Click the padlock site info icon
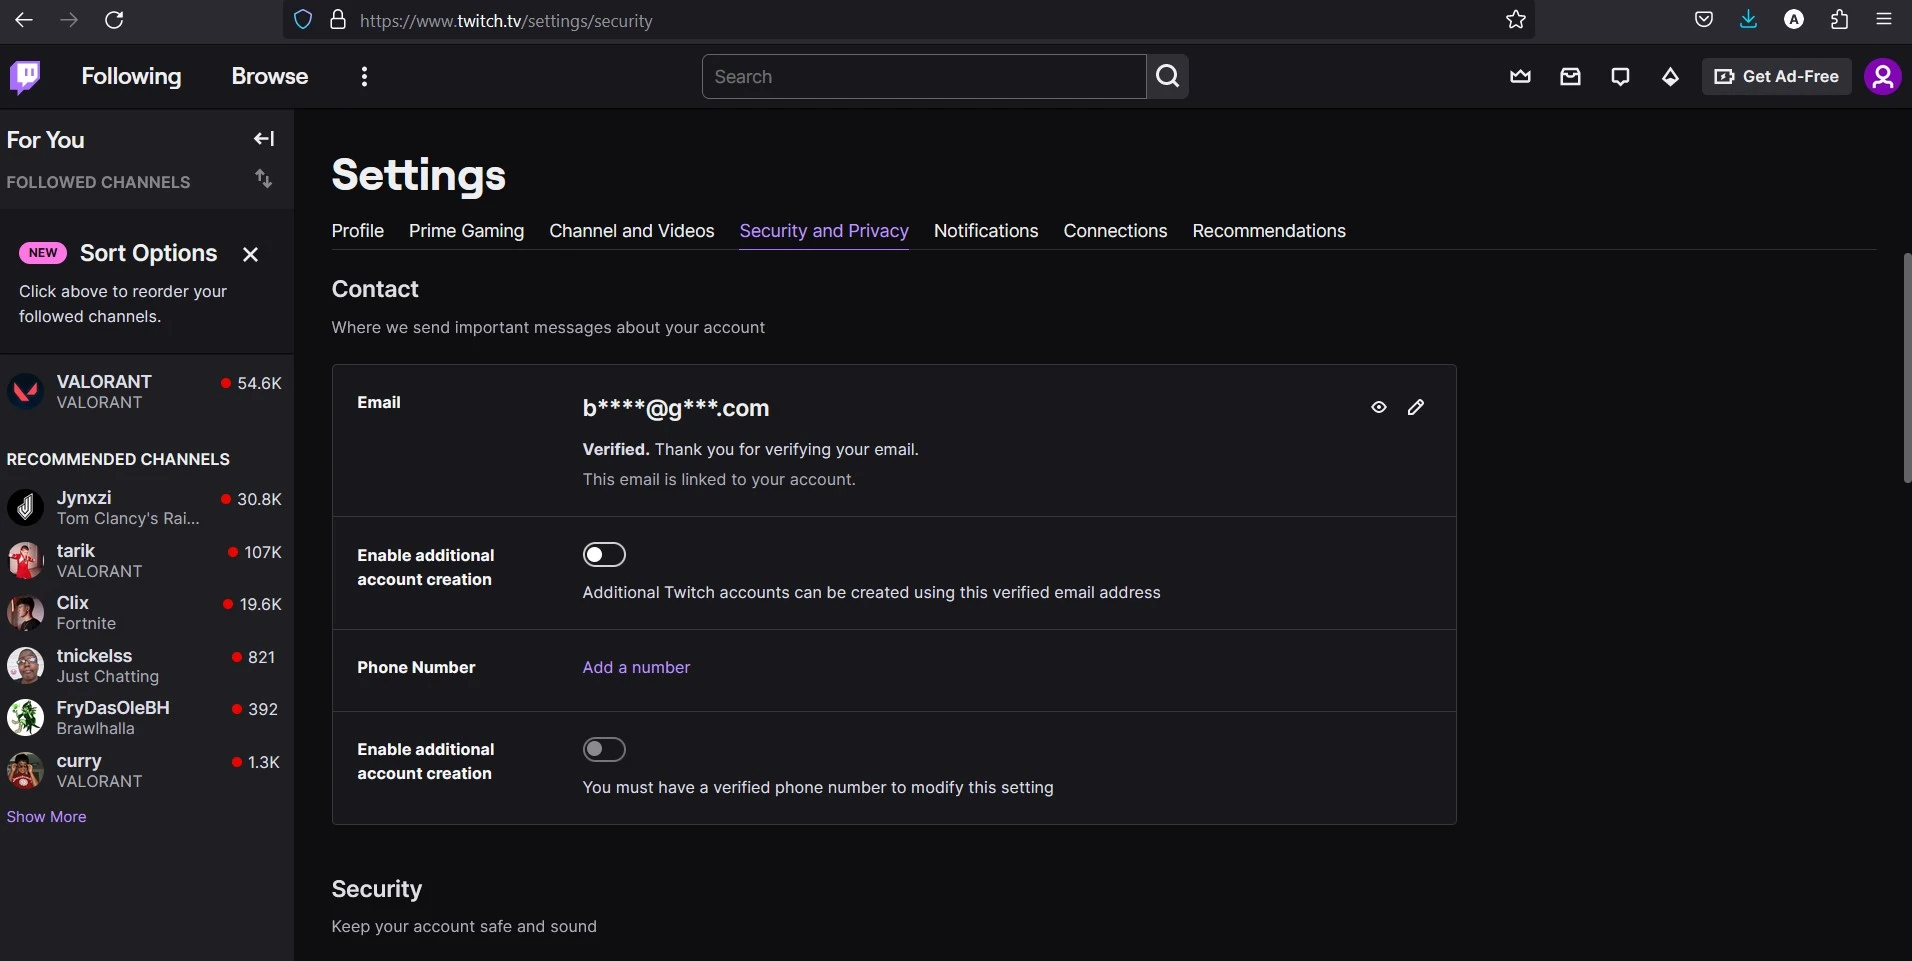1912x961 pixels. coord(339,20)
